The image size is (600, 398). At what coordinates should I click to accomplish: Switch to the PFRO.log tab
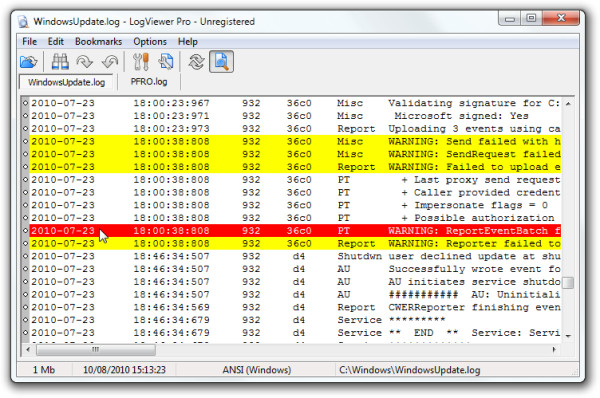pos(149,82)
